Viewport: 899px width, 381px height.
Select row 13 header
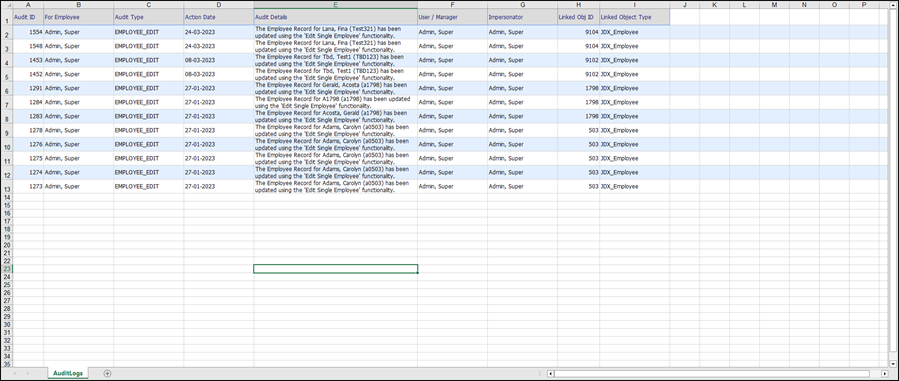coord(6,186)
